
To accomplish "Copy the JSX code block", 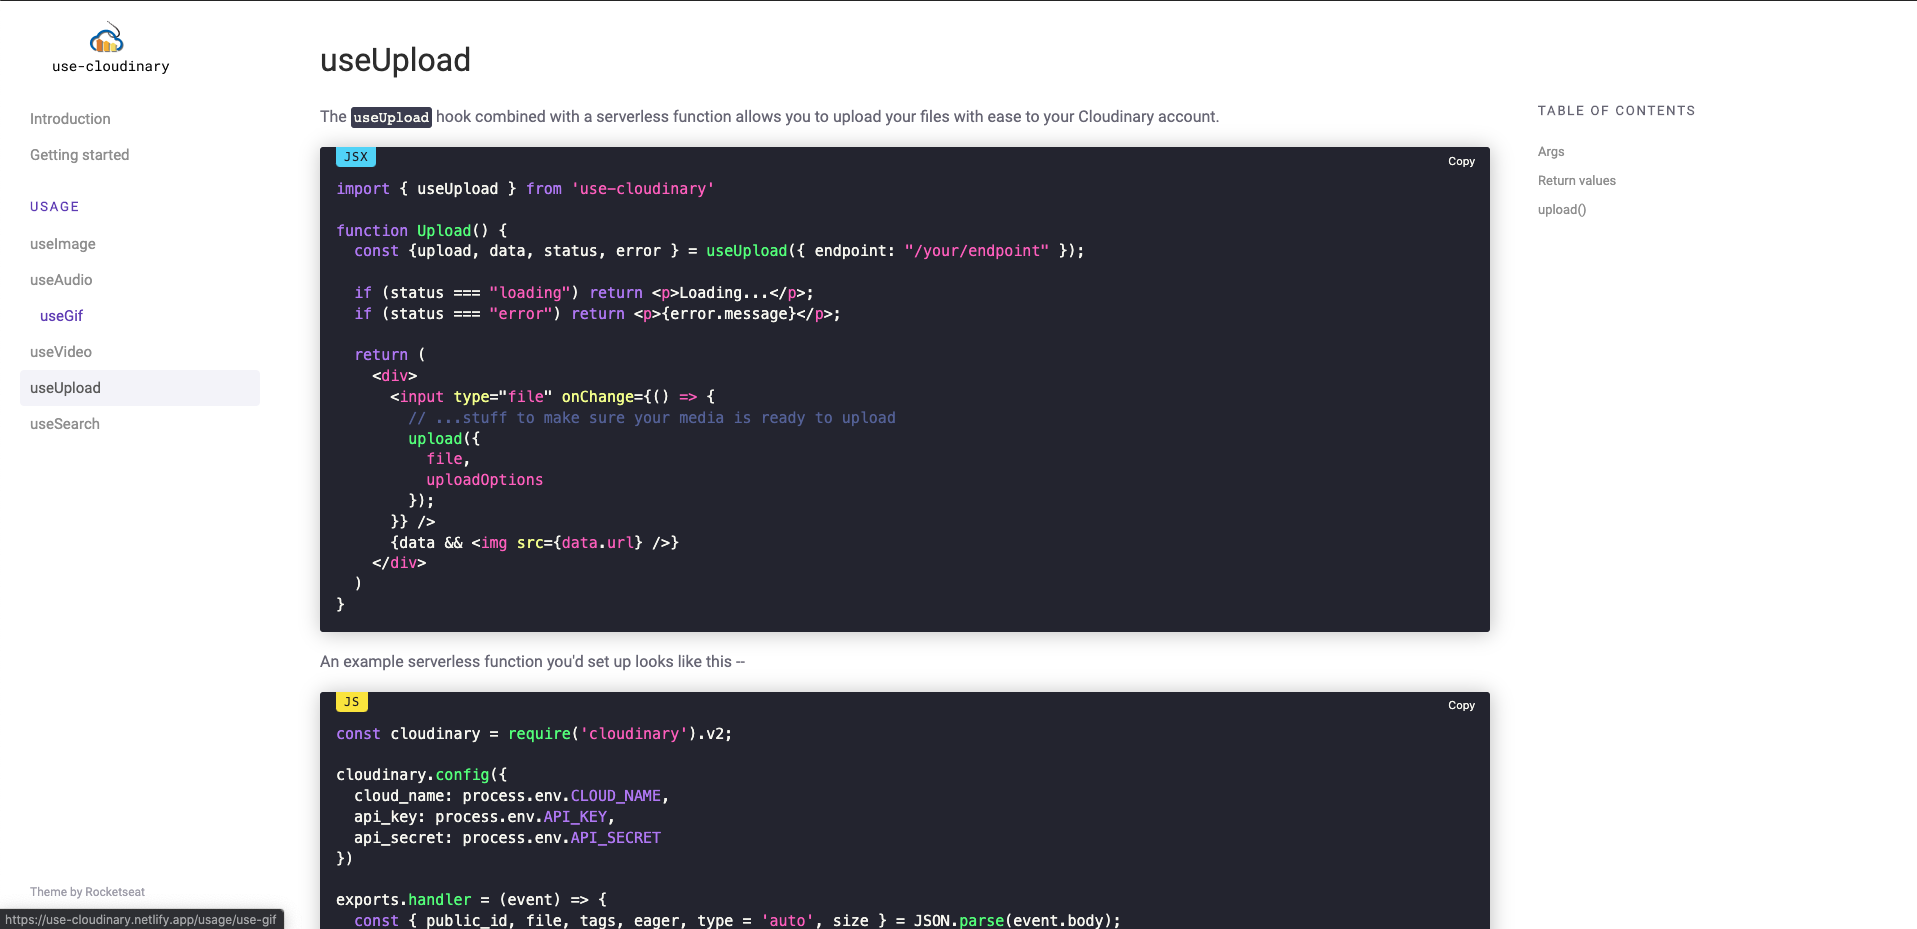I will (x=1461, y=161).
